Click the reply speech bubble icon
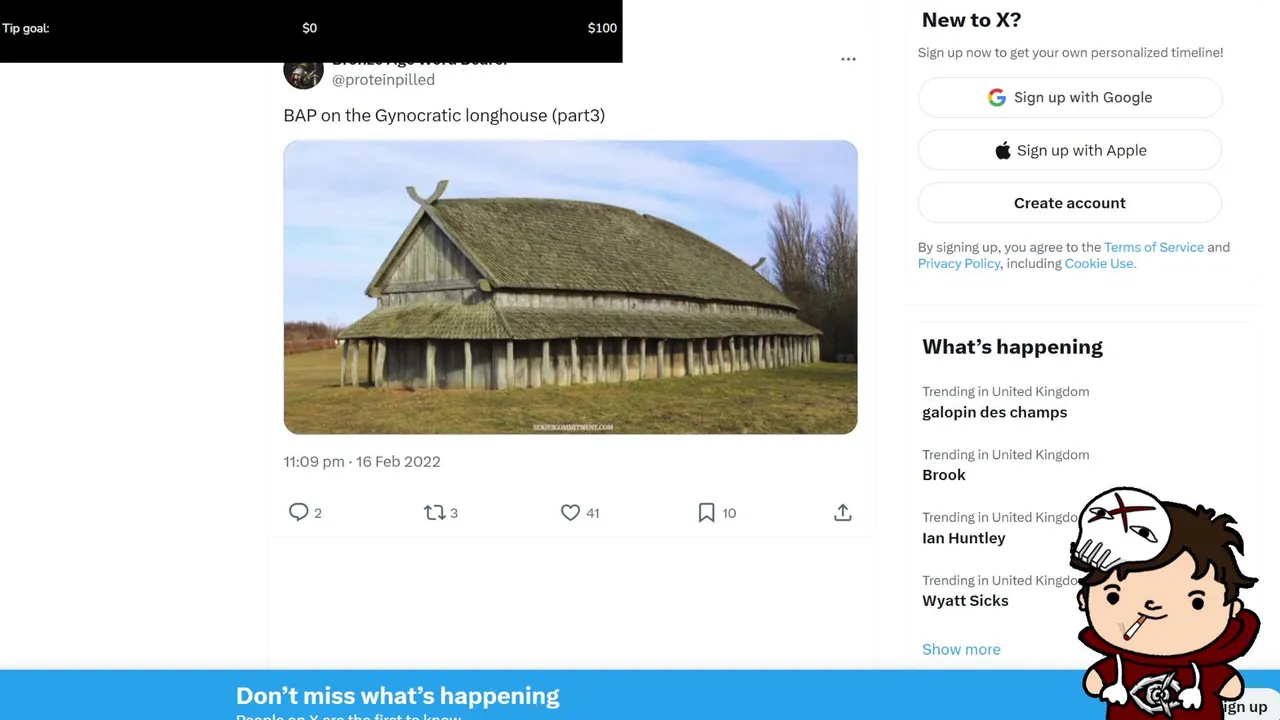This screenshot has height=720, width=1280. (298, 512)
